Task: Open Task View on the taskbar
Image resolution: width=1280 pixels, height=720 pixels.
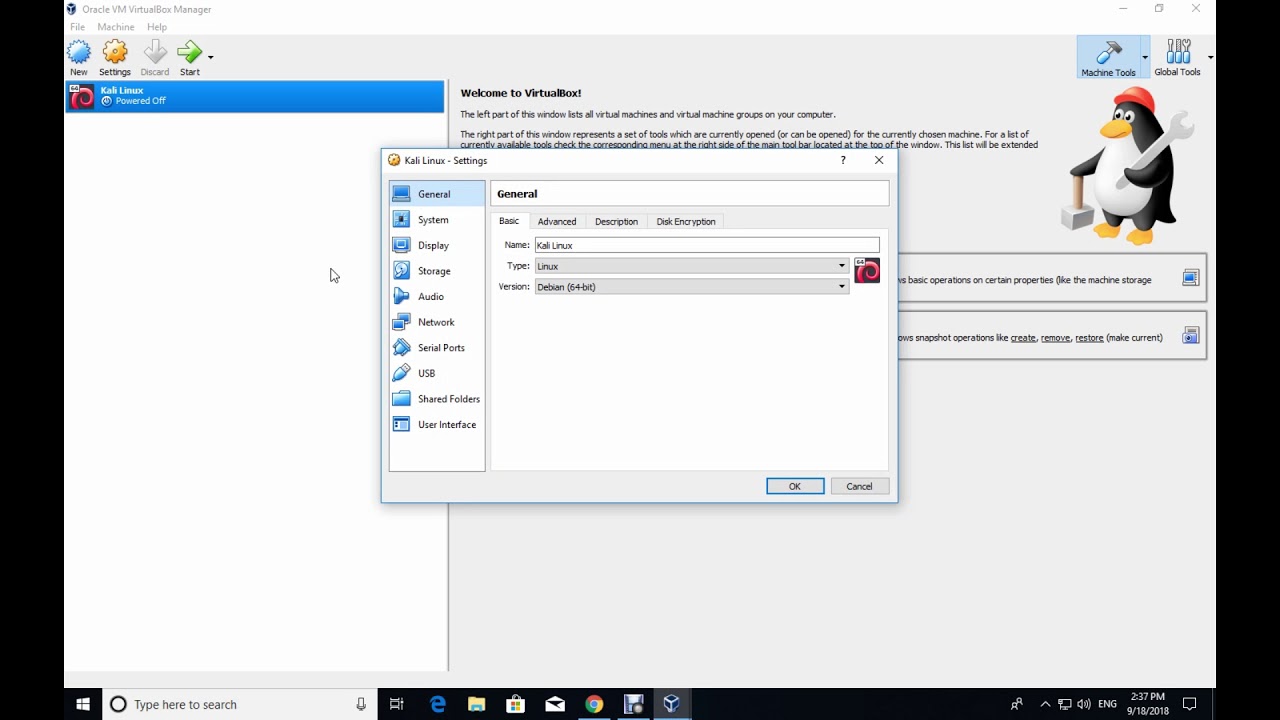Action: 397,704
